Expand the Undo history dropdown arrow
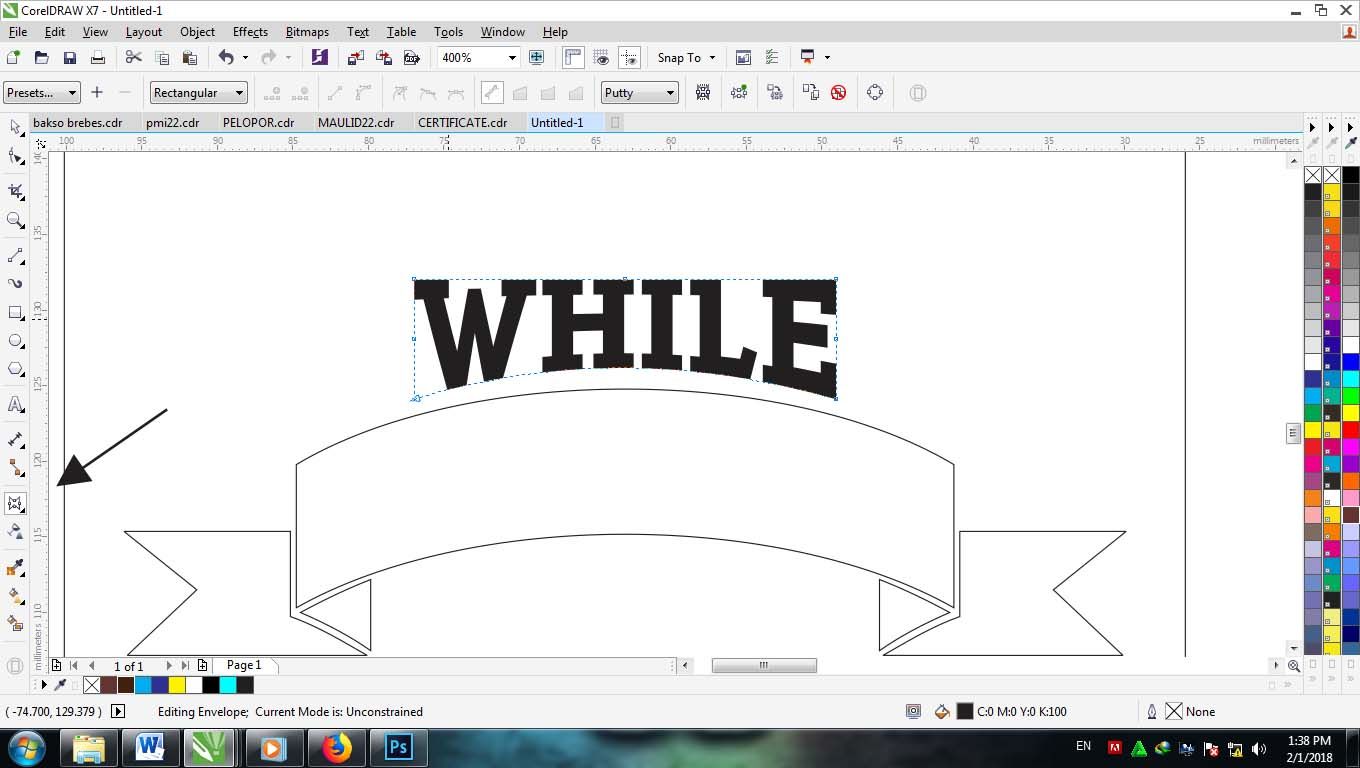The width and height of the screenshot is (1360, 768). (245, 57)
